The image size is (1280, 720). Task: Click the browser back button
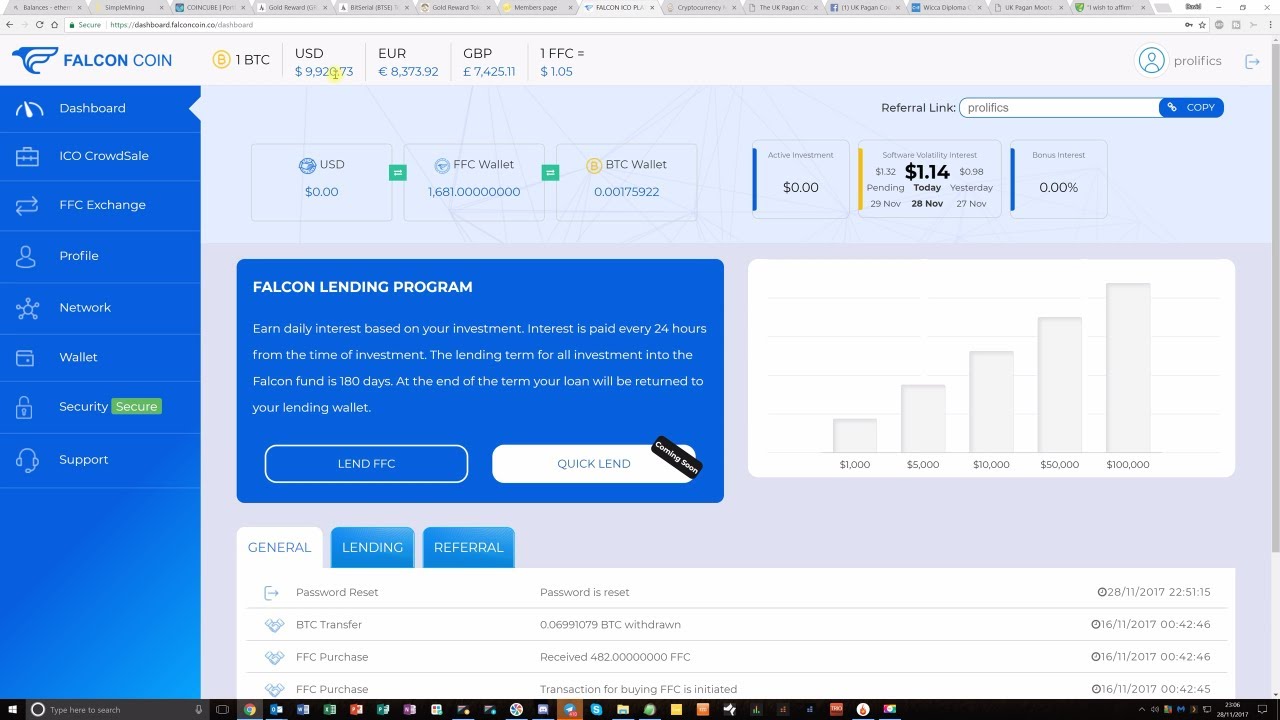tap(10, 25)
